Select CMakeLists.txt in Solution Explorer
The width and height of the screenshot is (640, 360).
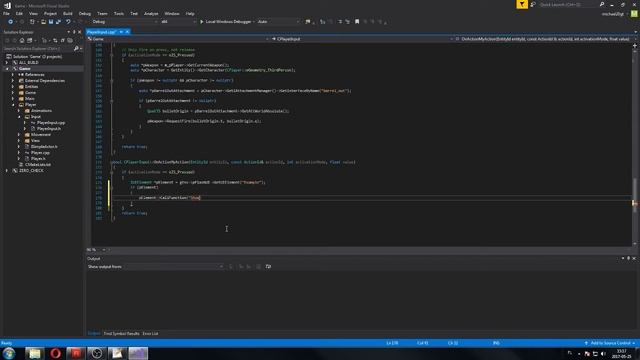pos(38,164)
